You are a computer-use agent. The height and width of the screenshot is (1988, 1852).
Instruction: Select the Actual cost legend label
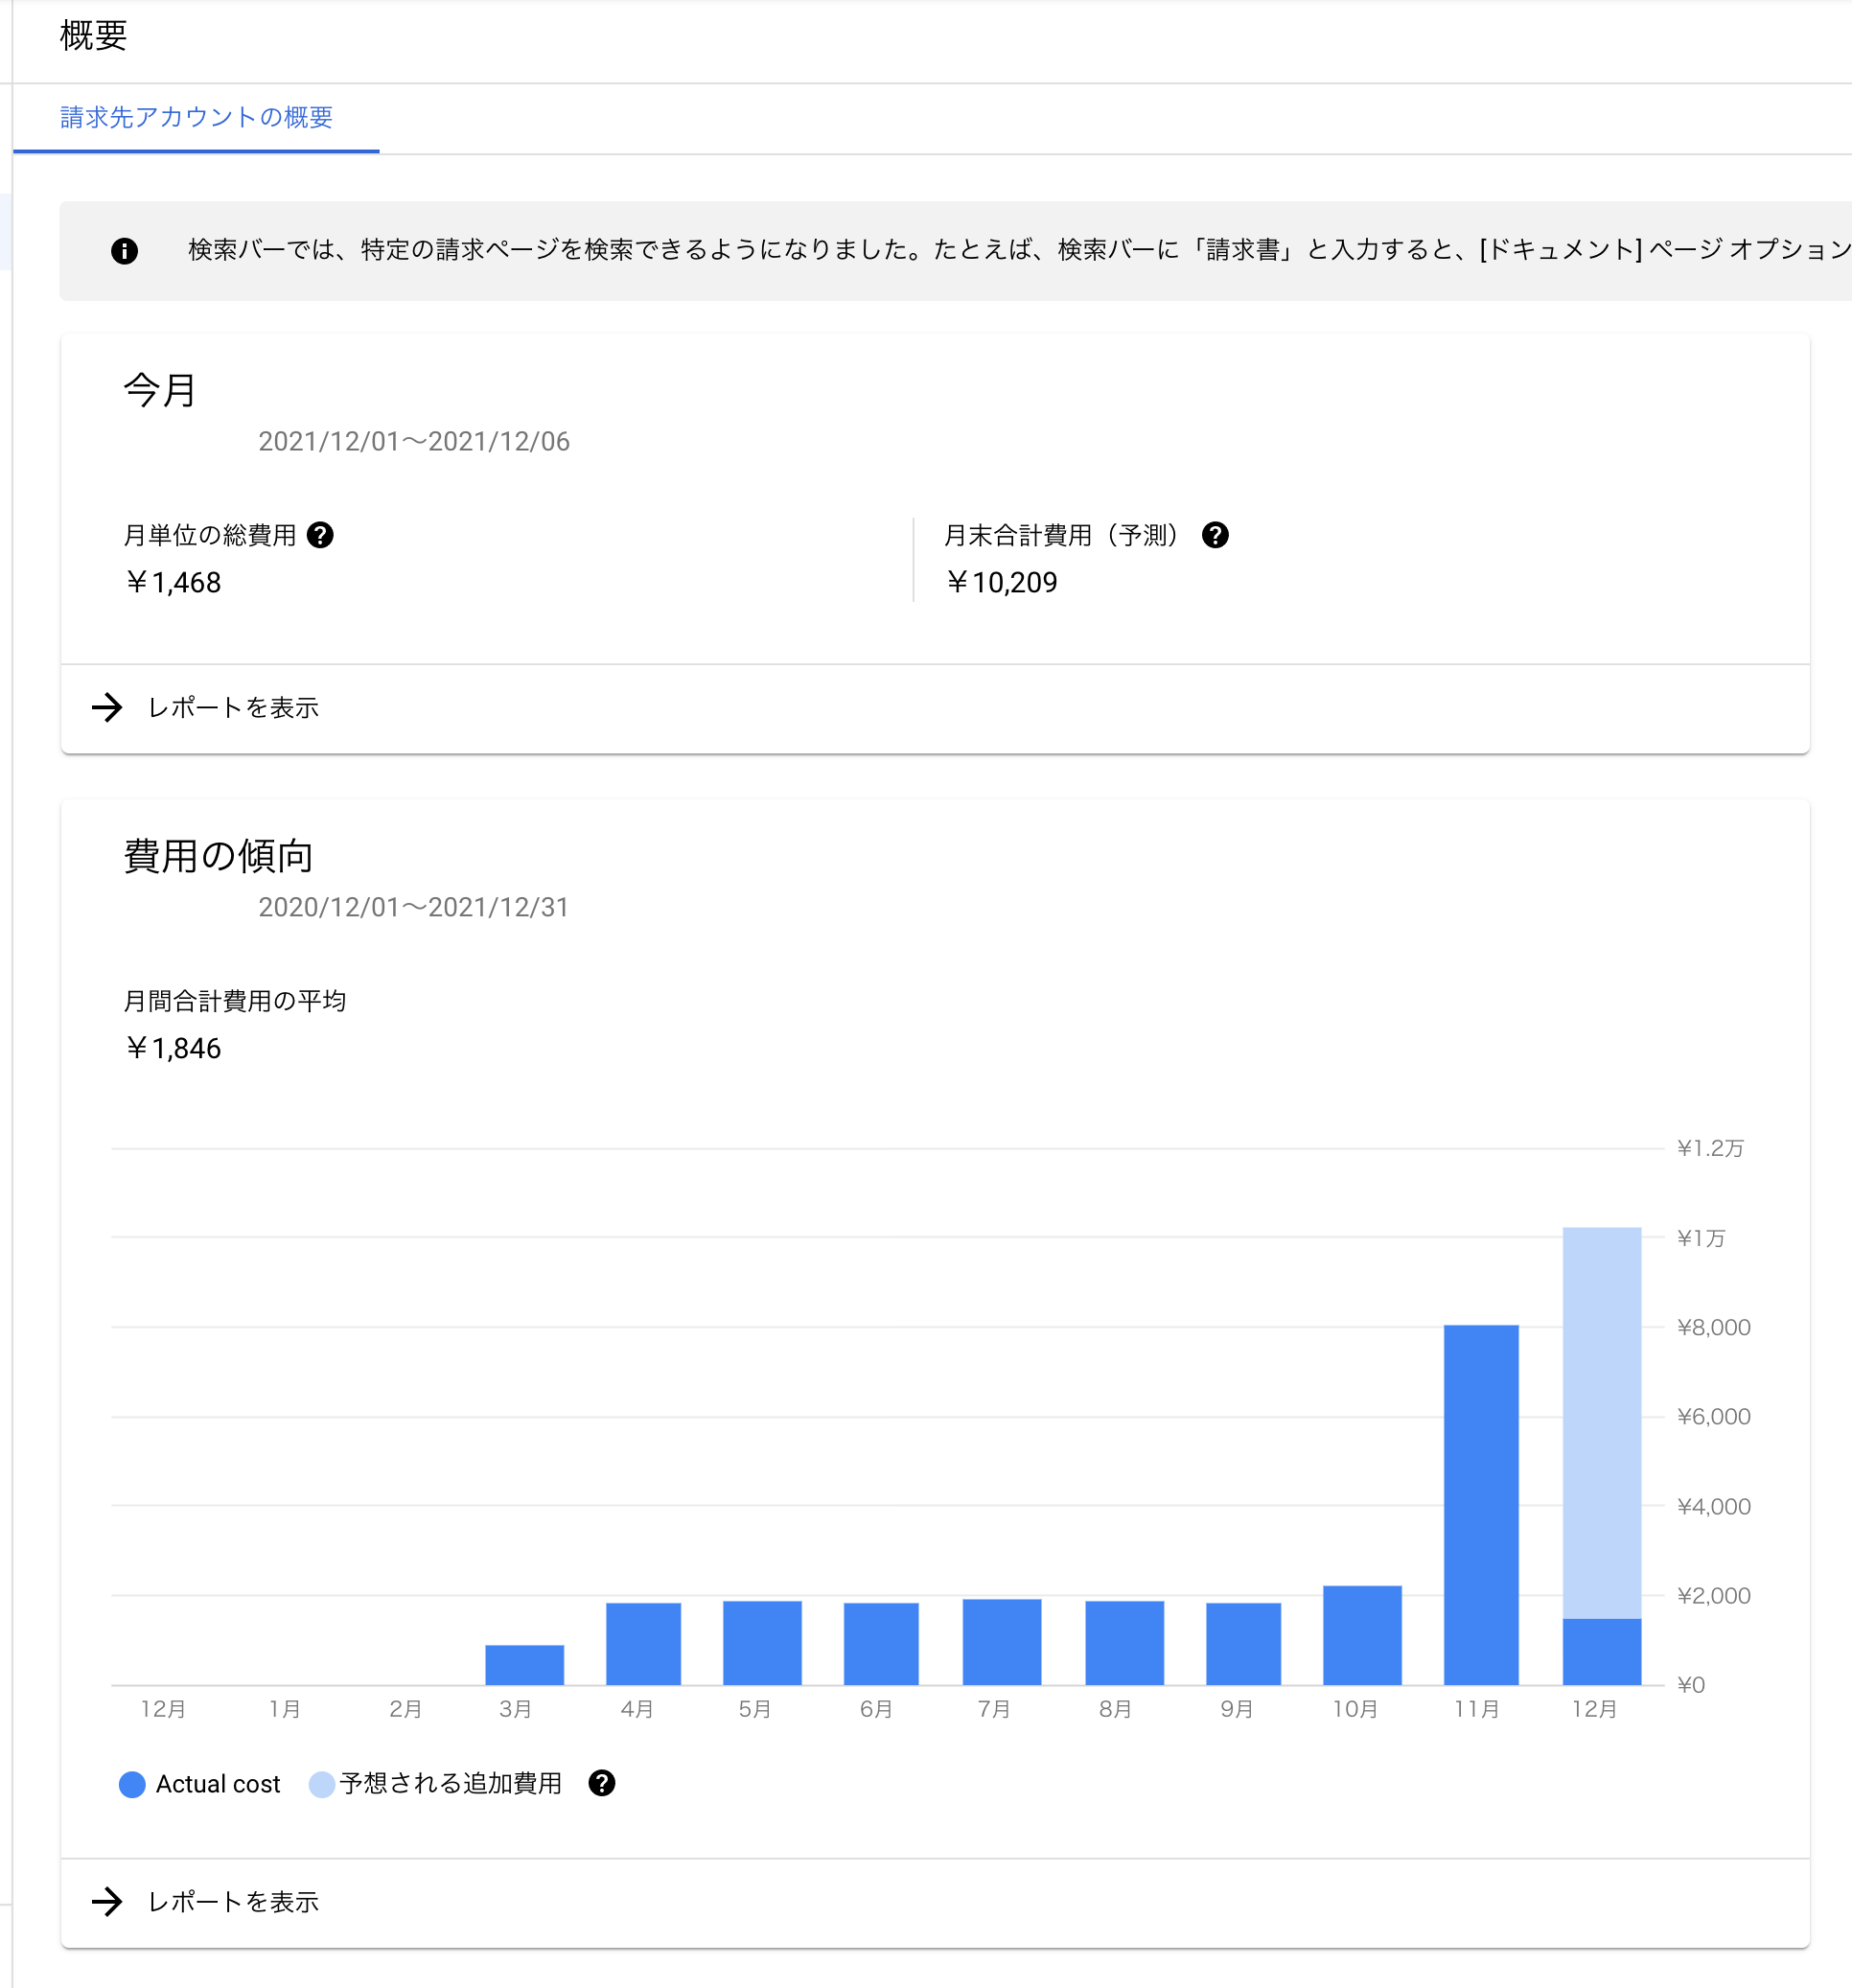pyautogui.click(x=218, y=1784)
